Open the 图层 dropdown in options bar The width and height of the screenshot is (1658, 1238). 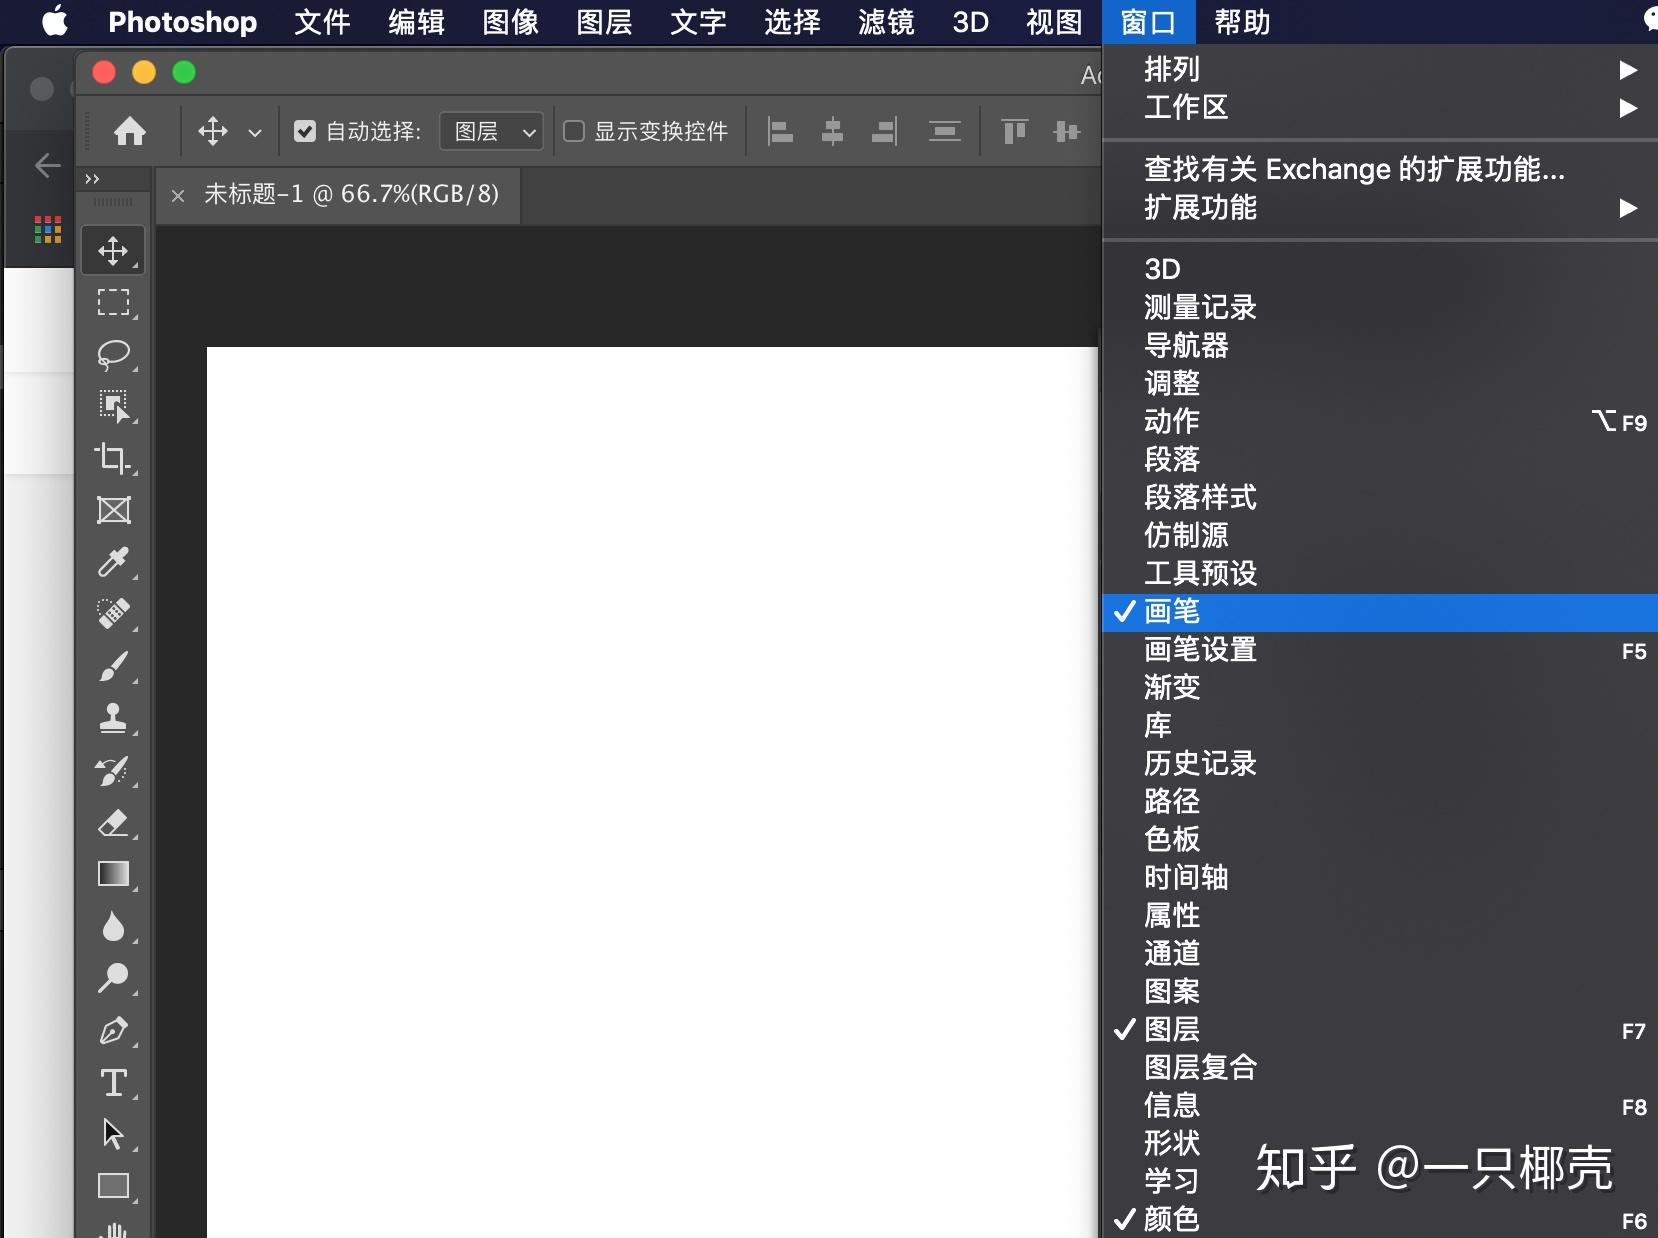[491, 131]
